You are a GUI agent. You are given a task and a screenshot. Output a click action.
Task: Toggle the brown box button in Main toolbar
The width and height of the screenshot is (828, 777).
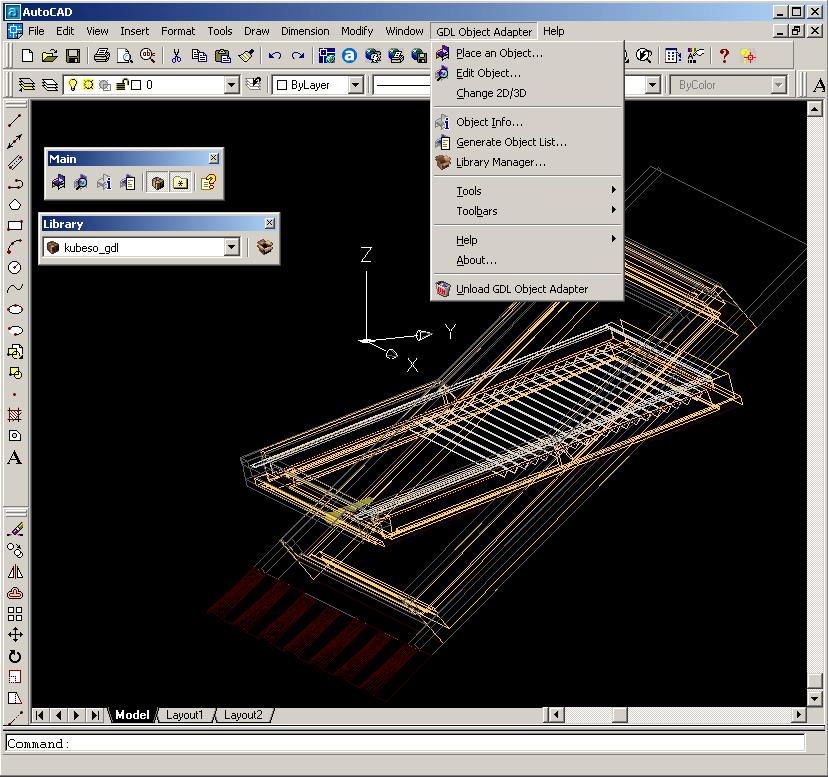(157, 183)
